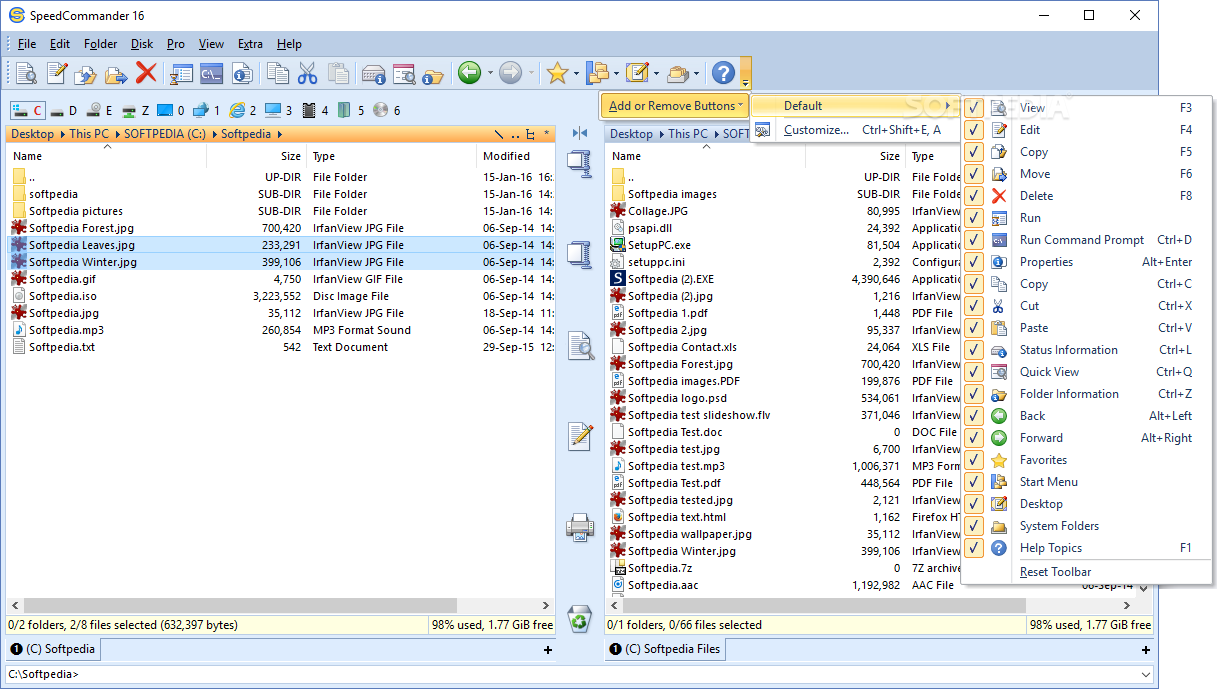This screenshot has height=689, width=1217.
Task: Select drive C in the drive bar
Action: pos(28,110)
